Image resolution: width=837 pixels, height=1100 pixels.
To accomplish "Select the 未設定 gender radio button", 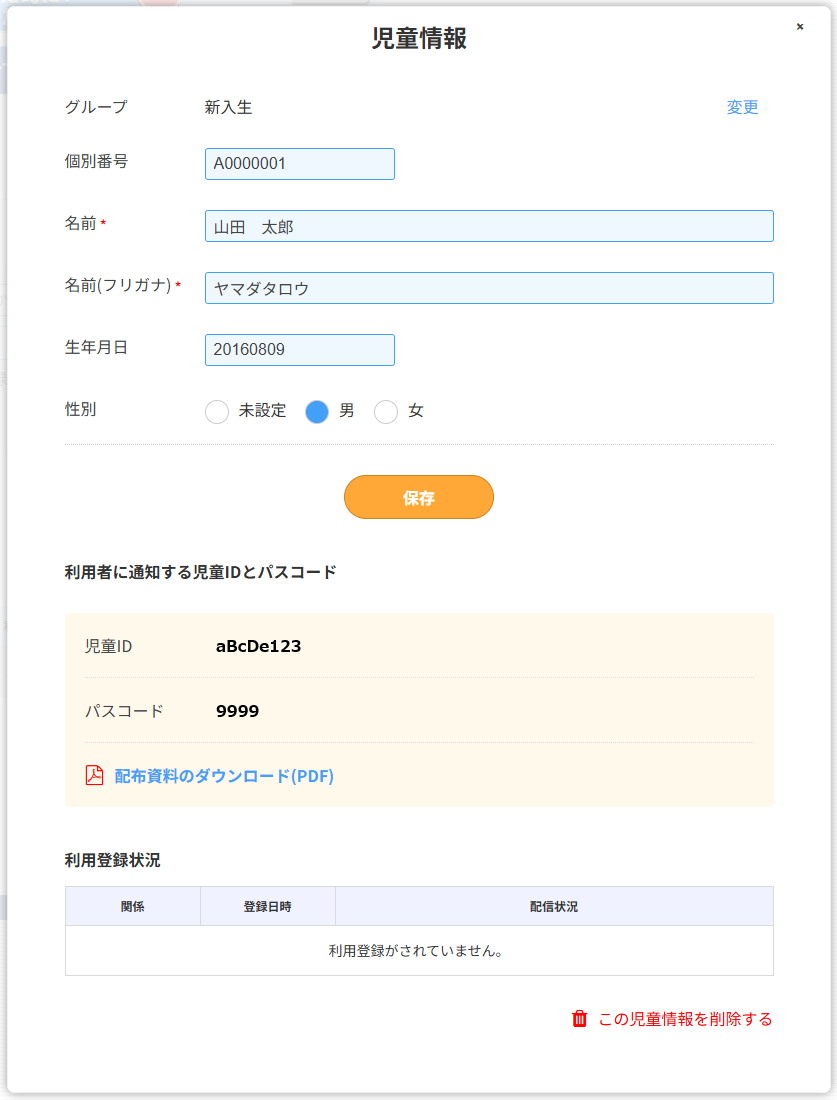I will [x=217, y=412].
